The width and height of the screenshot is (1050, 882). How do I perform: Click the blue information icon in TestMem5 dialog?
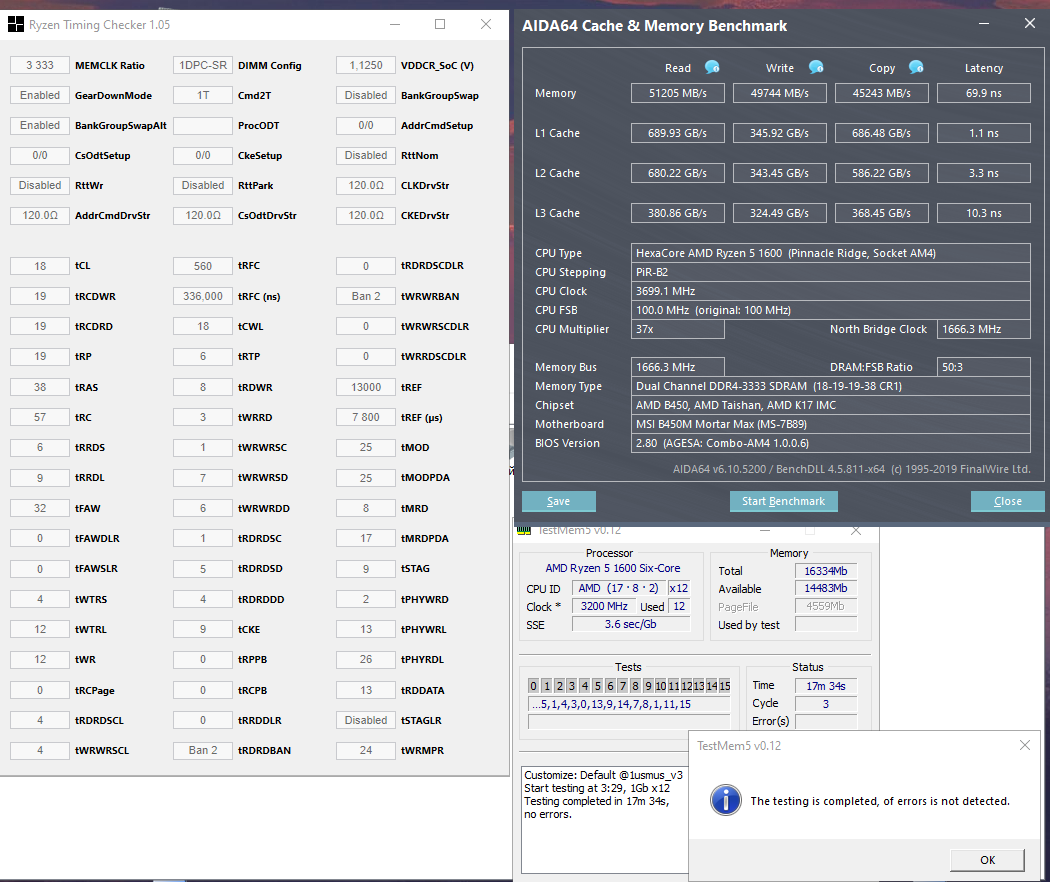pyautogui.click(x=726, y=800)
